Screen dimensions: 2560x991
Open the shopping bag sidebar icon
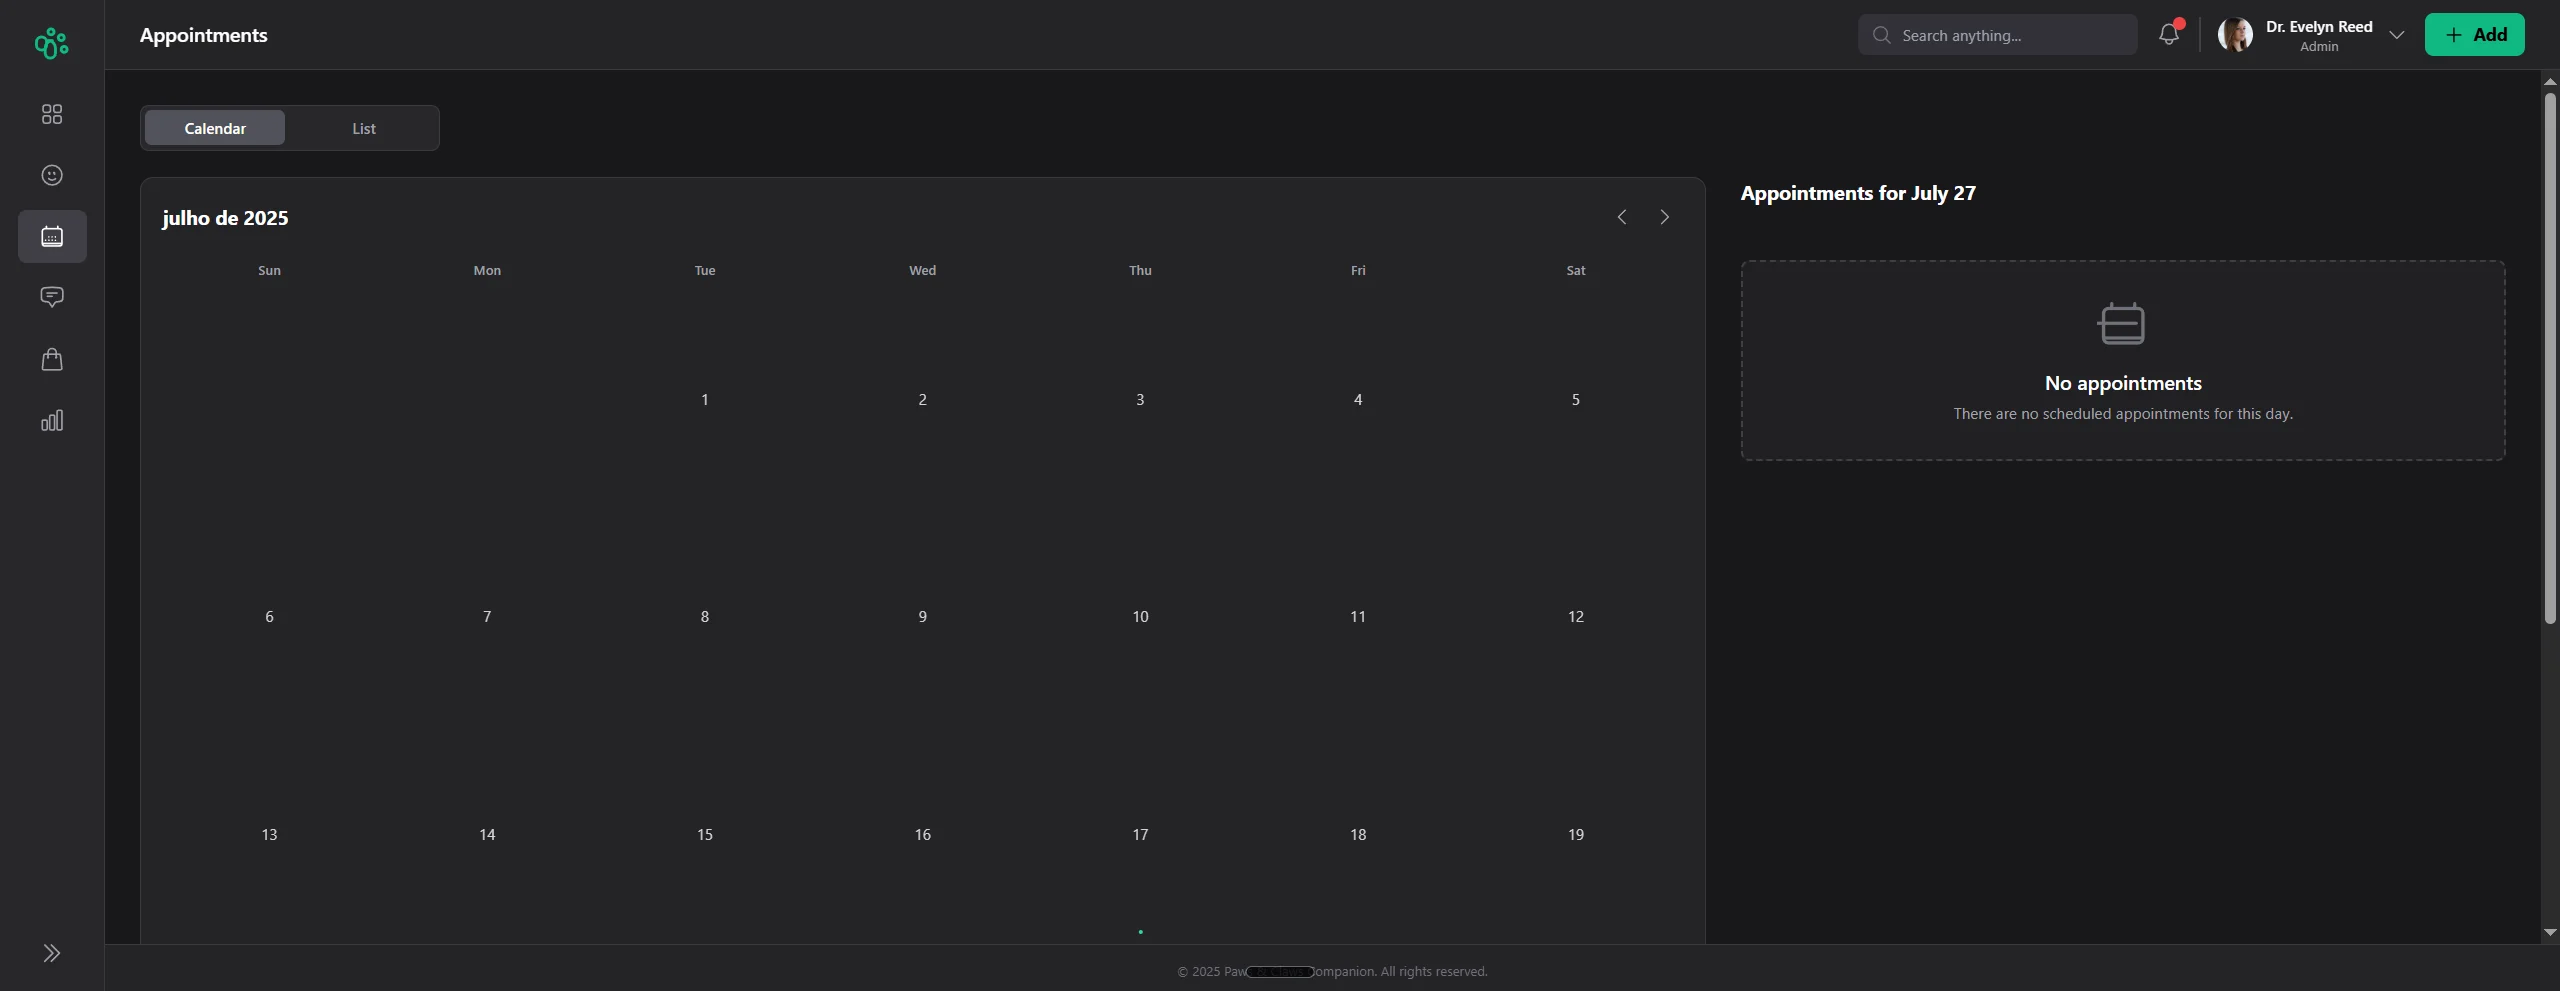[52, 359]
